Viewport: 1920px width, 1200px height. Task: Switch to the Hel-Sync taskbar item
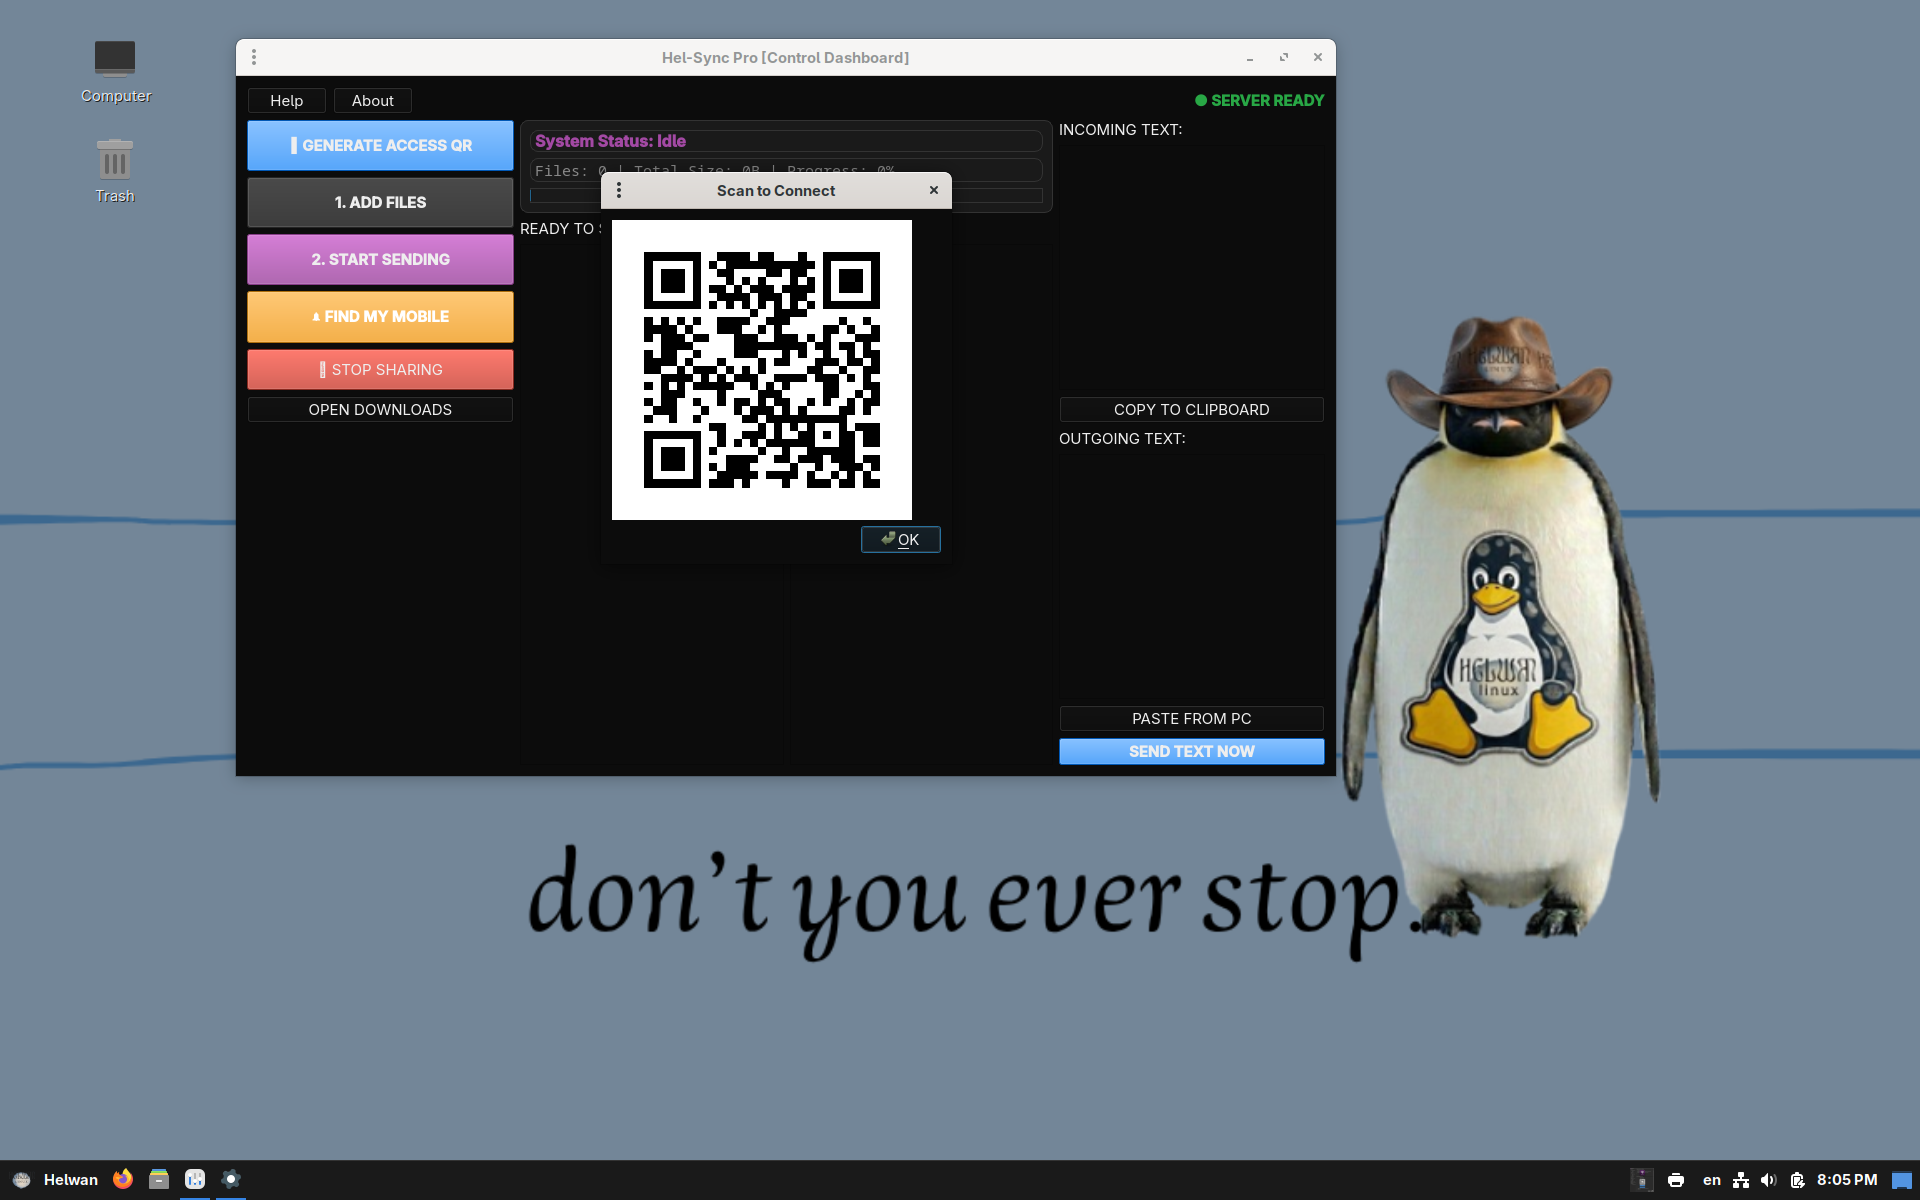[x=231, y=1179]
